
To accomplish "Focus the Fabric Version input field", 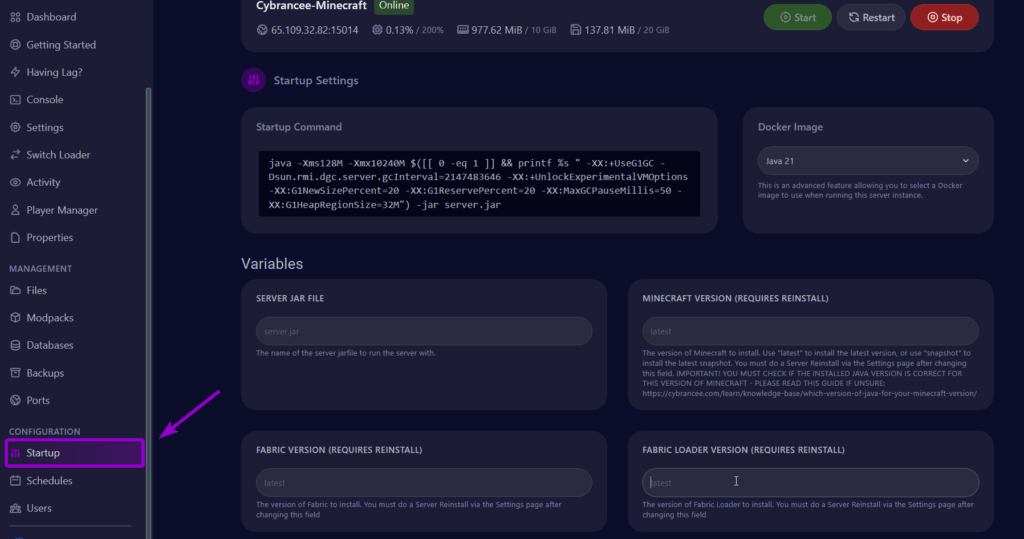I will tap(424, 483).
